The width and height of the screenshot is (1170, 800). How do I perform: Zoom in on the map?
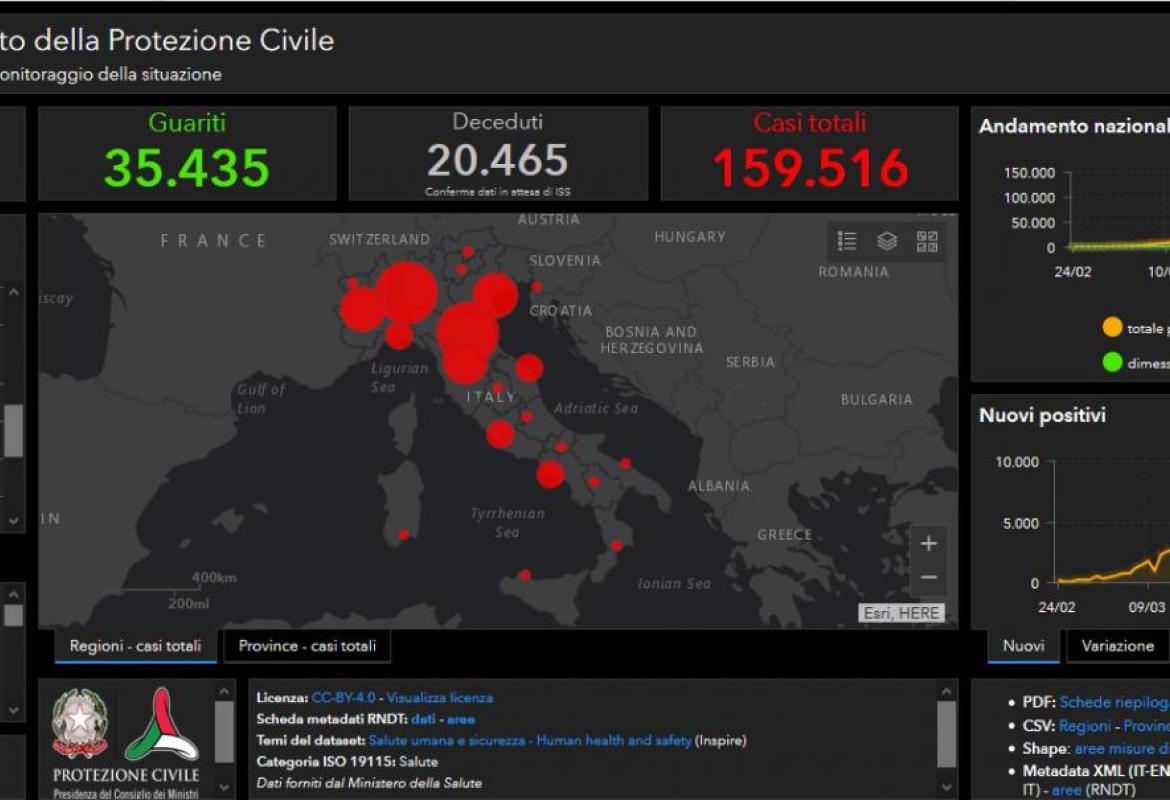(x=928, y=544)
